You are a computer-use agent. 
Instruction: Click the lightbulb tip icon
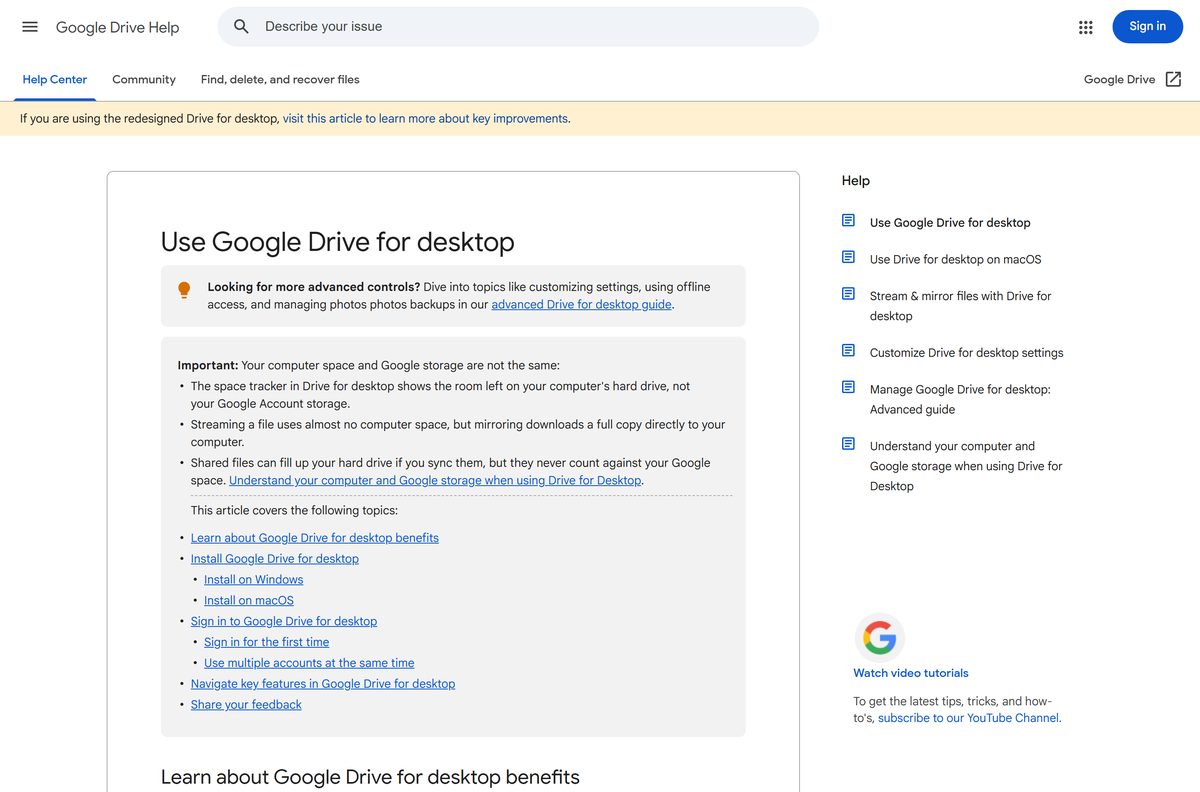click(x=184, y=290)
